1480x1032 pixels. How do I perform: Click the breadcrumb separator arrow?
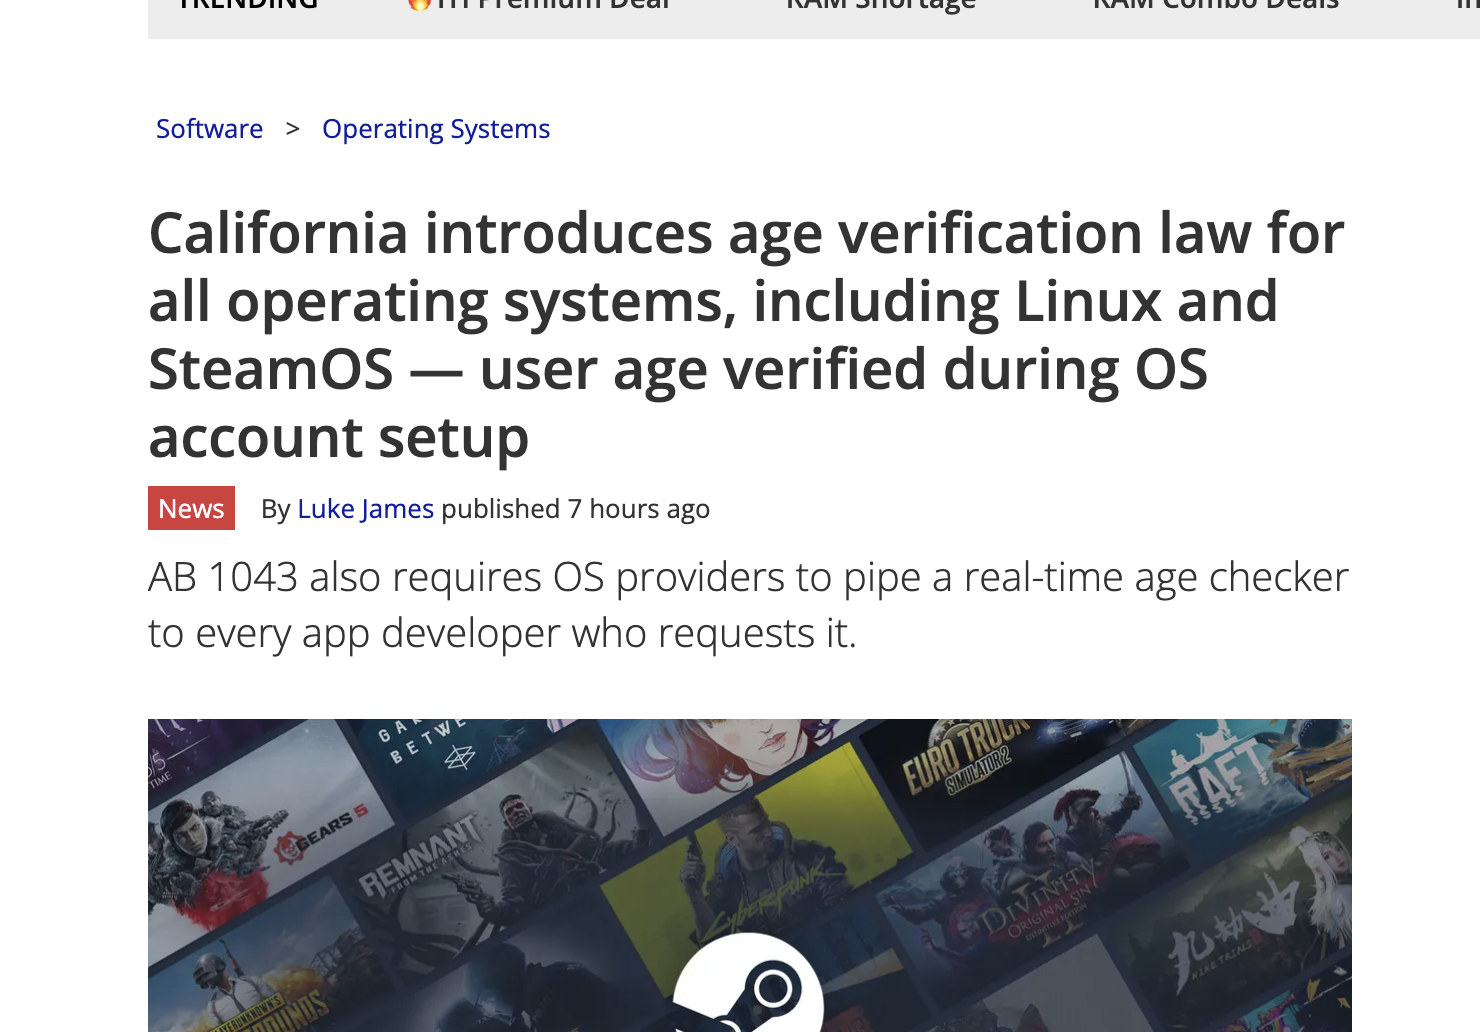(x=292, y=129)
